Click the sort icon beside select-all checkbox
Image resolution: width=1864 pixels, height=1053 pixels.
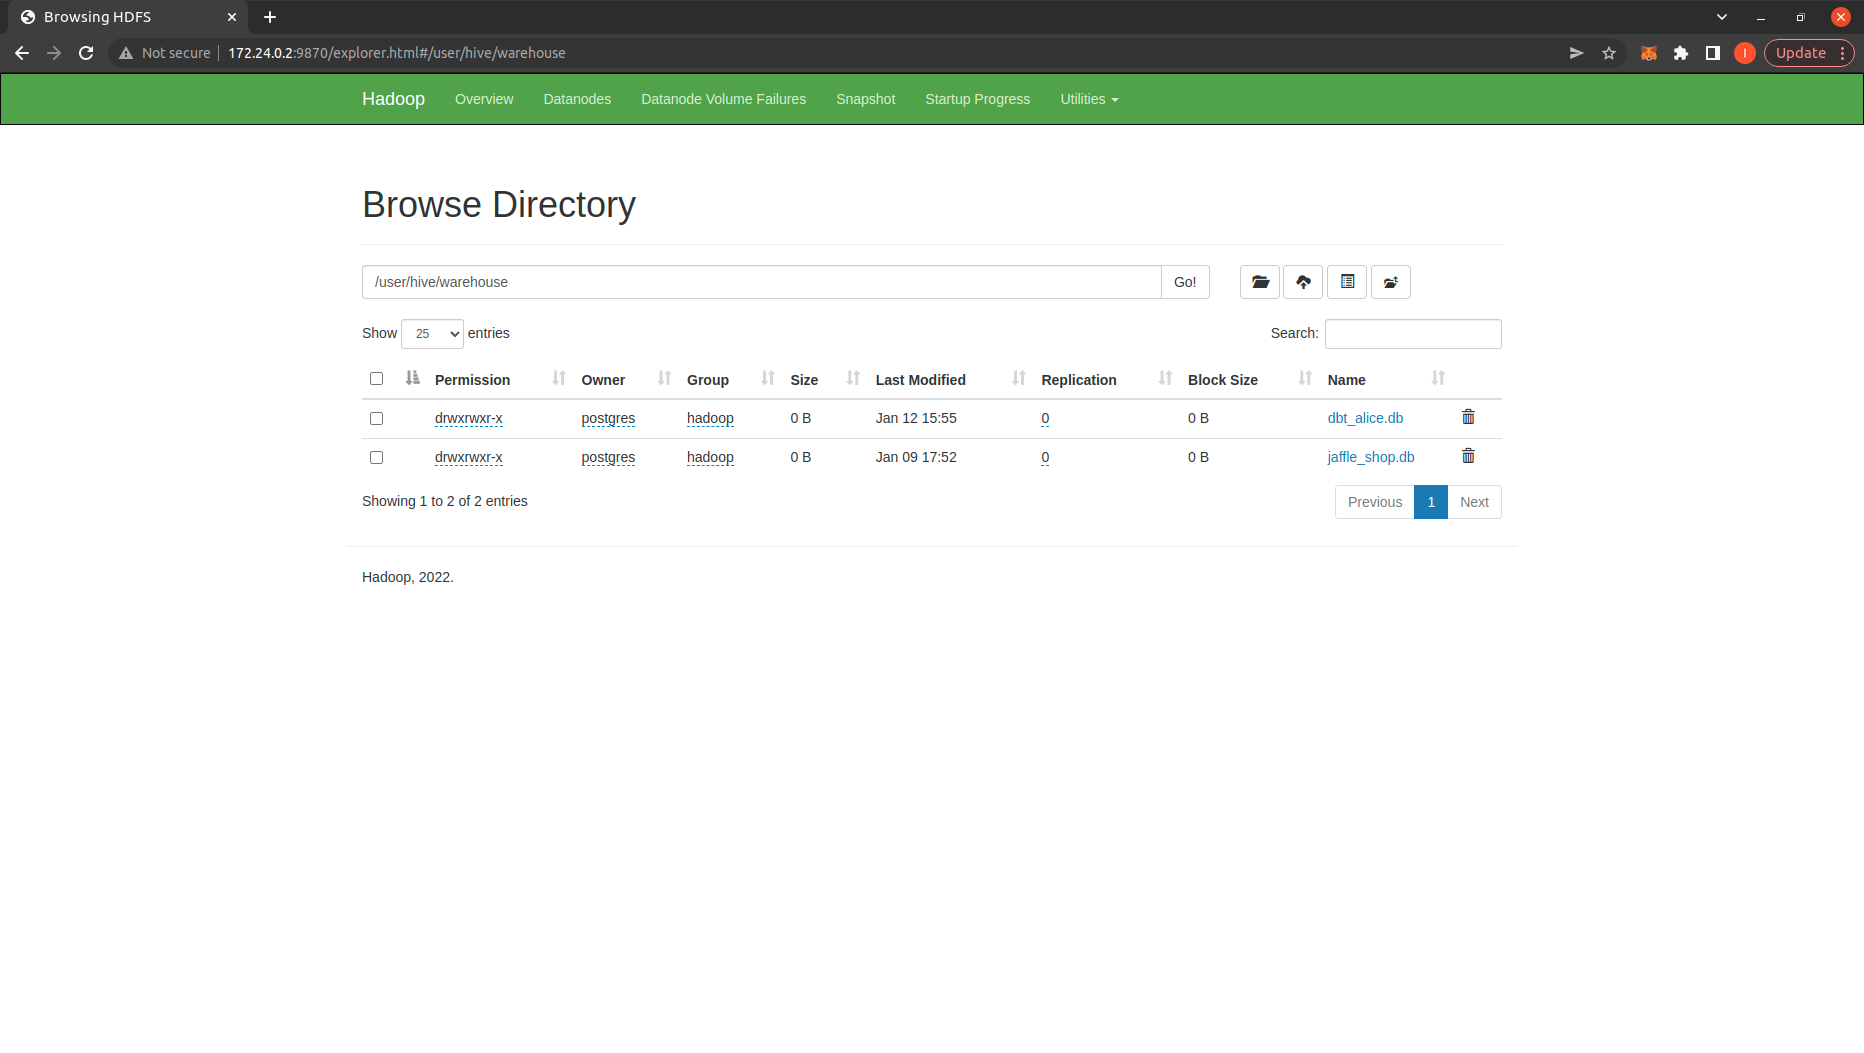tap(412, 378)
